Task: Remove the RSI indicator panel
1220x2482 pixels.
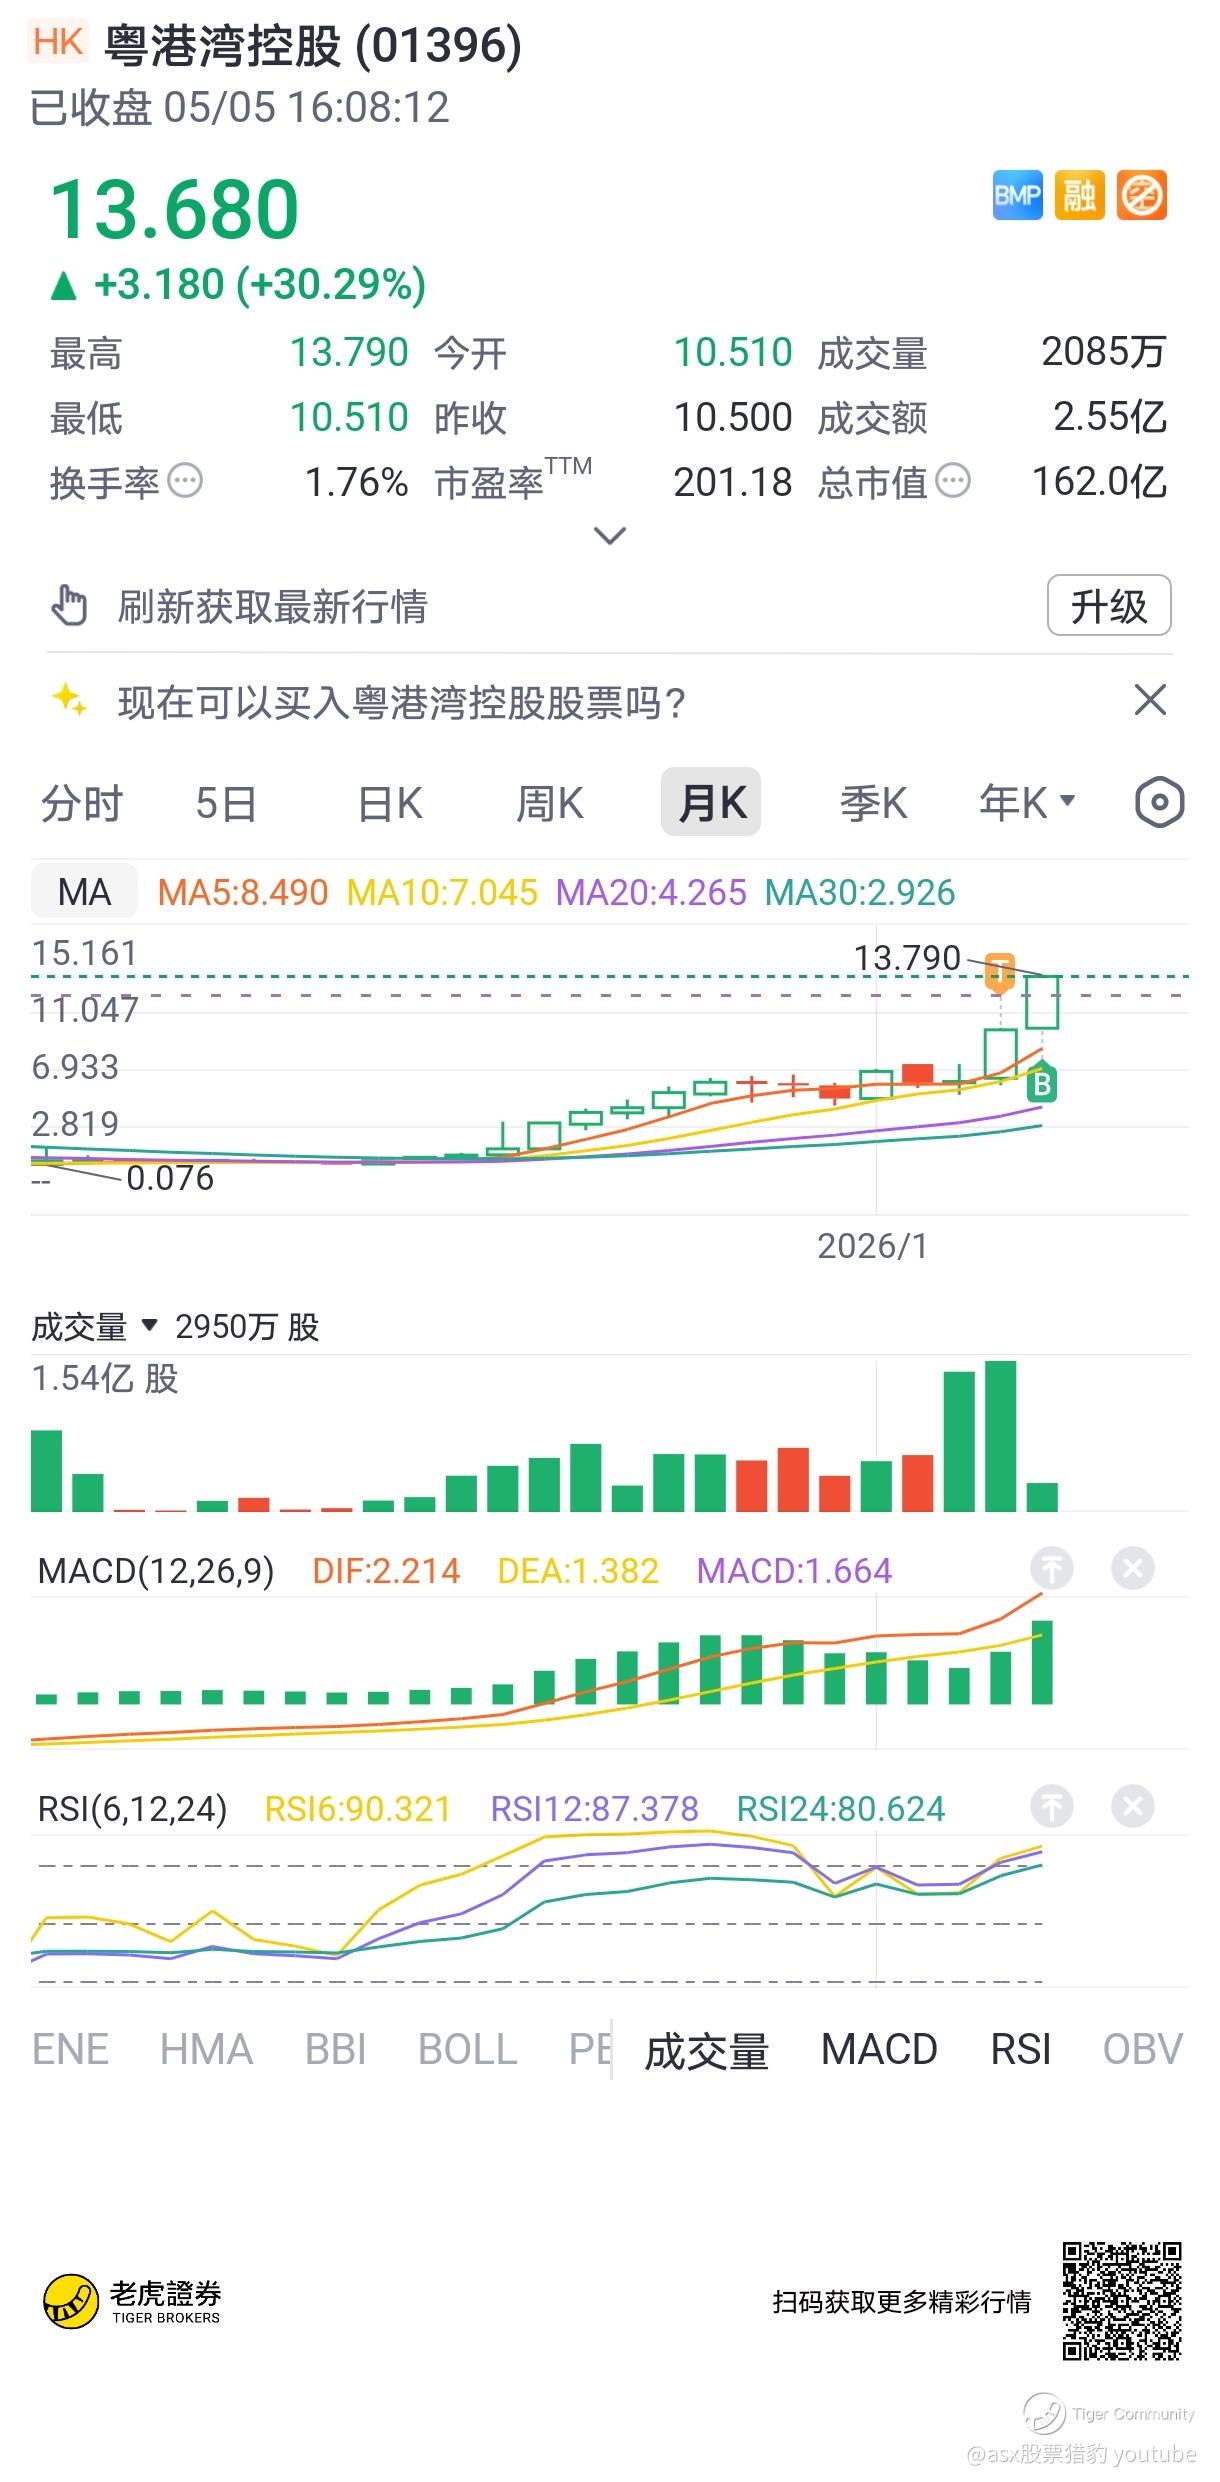Action: [x=1133, y=1806]
